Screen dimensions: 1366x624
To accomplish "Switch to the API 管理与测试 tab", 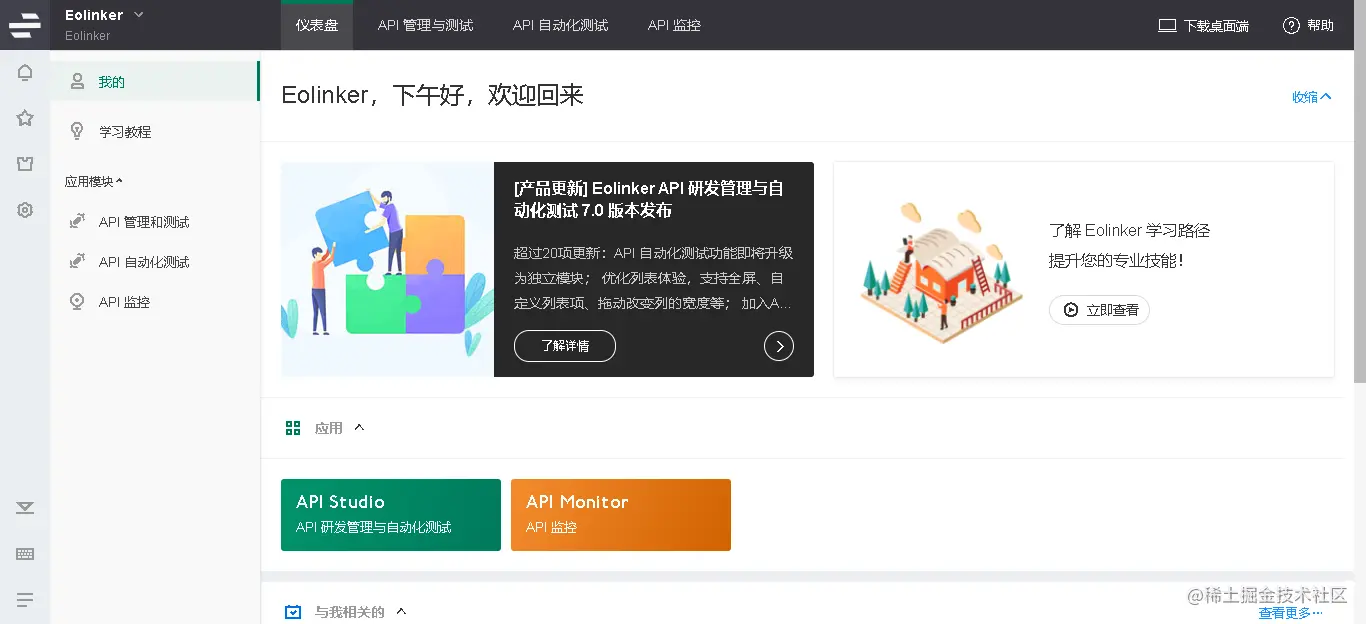I will click(x=425, y=25).
